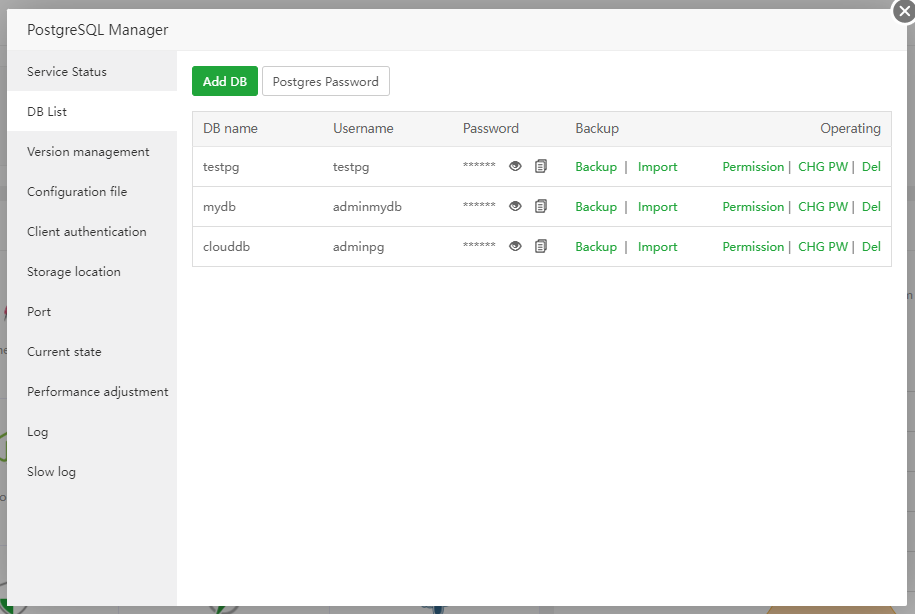This screenshot has width=915, height=614.
Task: Open the Configuration file section
Action: click(x=92, y=191)
